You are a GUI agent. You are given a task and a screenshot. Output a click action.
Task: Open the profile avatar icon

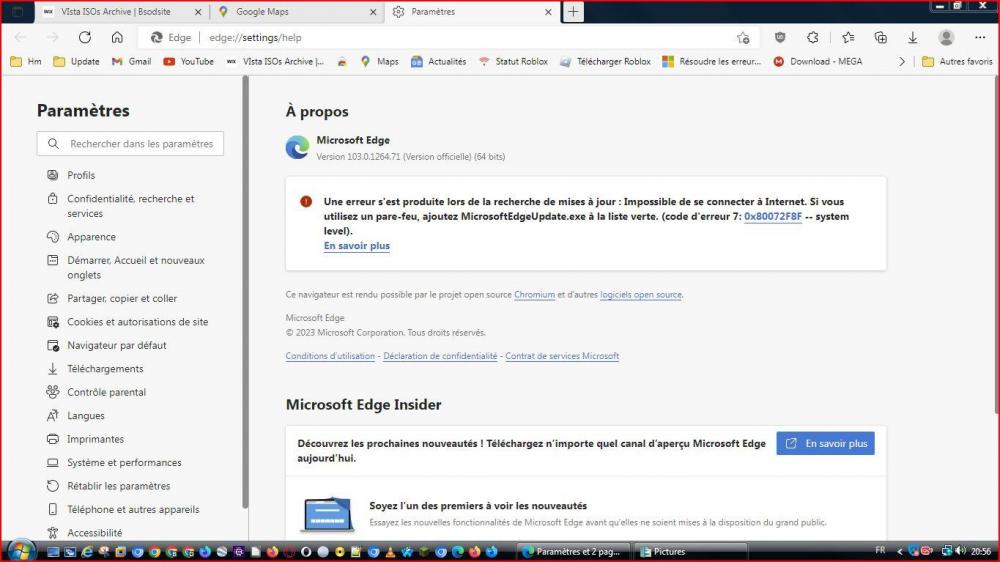tap(946, 38)
